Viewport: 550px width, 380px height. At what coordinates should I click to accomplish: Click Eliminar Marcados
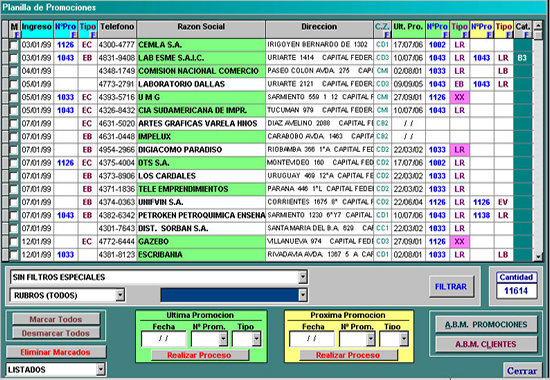[x=56, y=352]
